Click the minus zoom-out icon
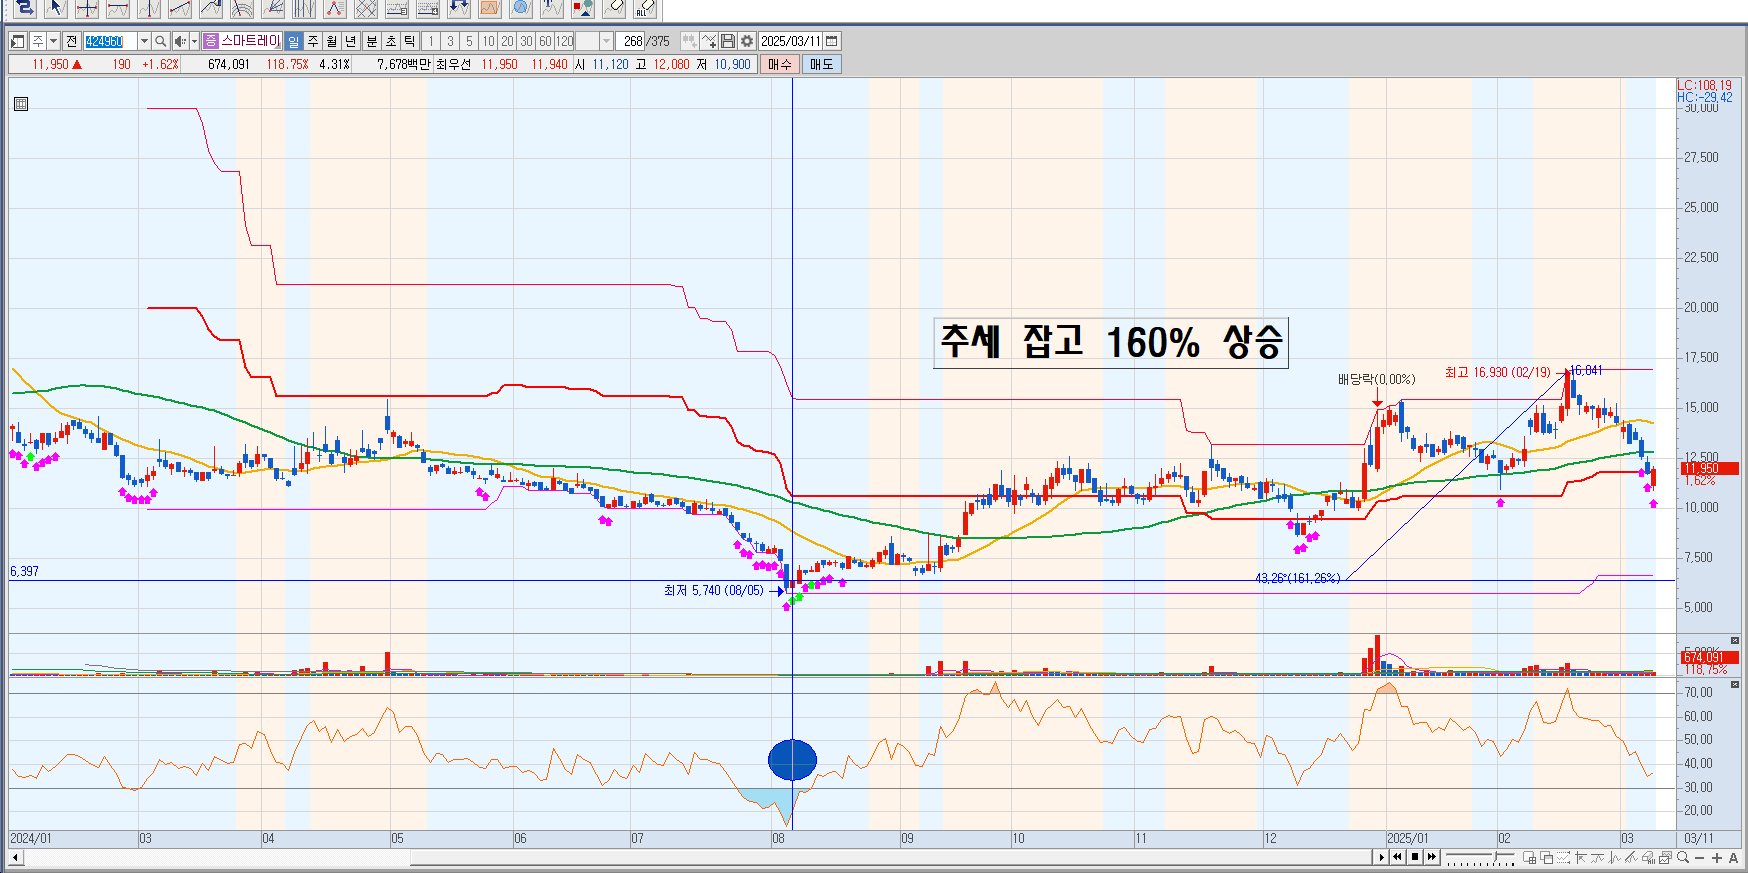 (x=1699, y=858)
